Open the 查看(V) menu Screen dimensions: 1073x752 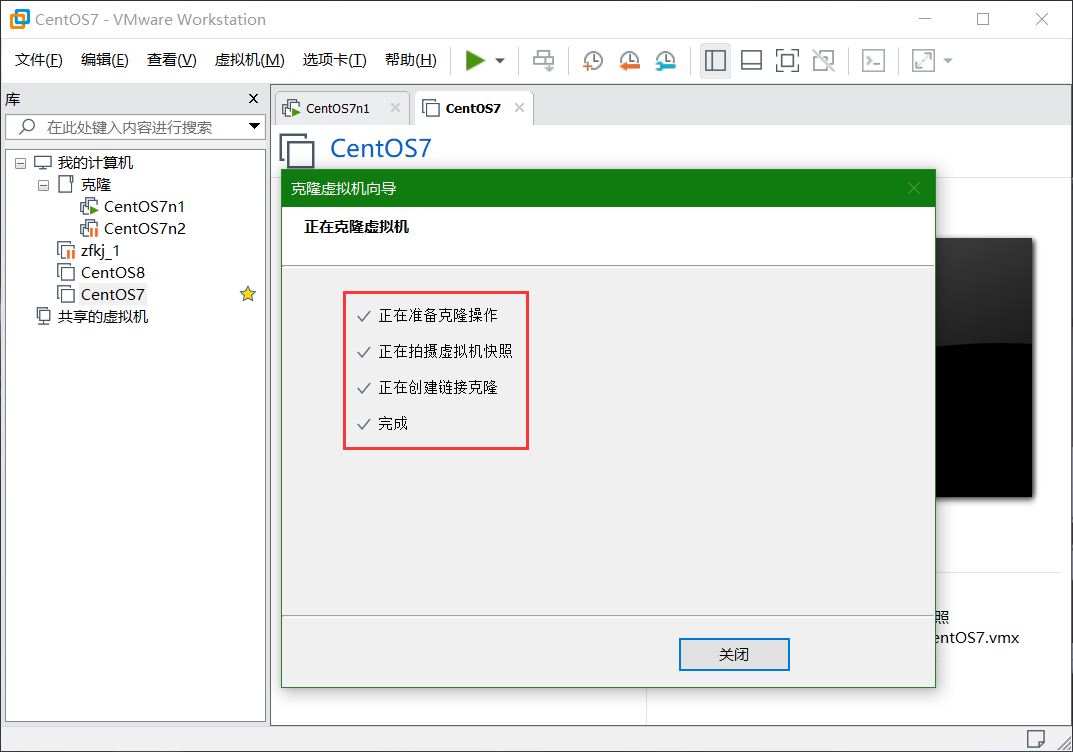pos(171,60)
